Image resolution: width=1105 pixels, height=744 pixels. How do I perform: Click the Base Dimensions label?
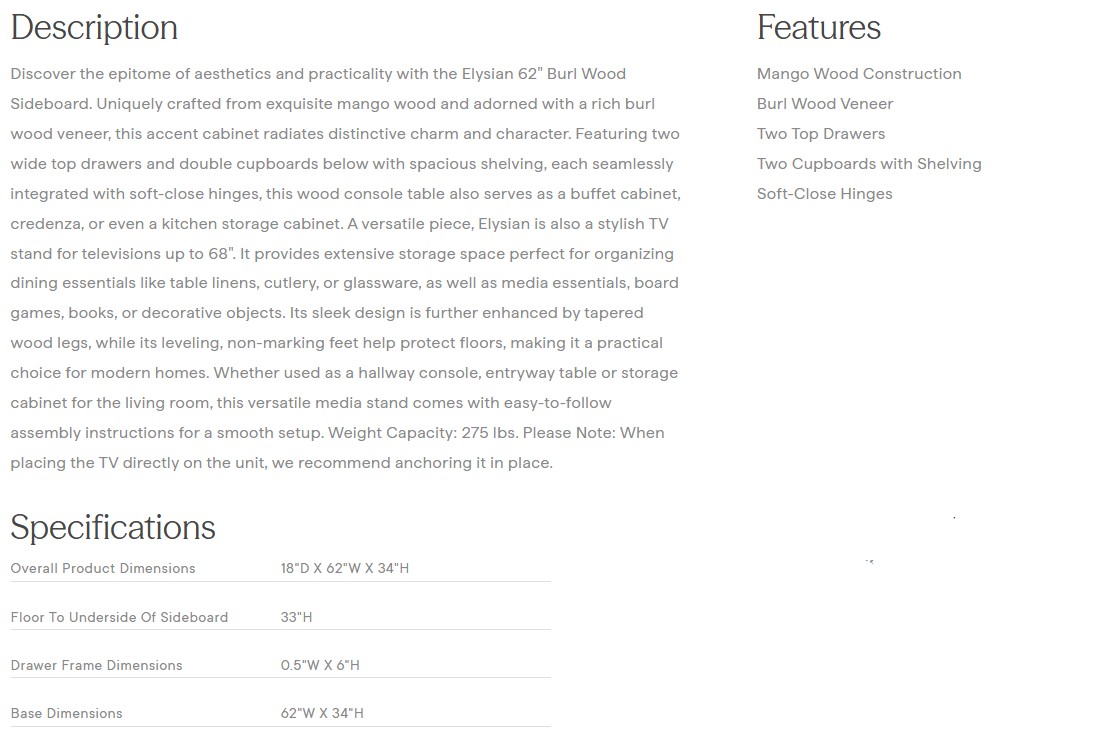66,713
